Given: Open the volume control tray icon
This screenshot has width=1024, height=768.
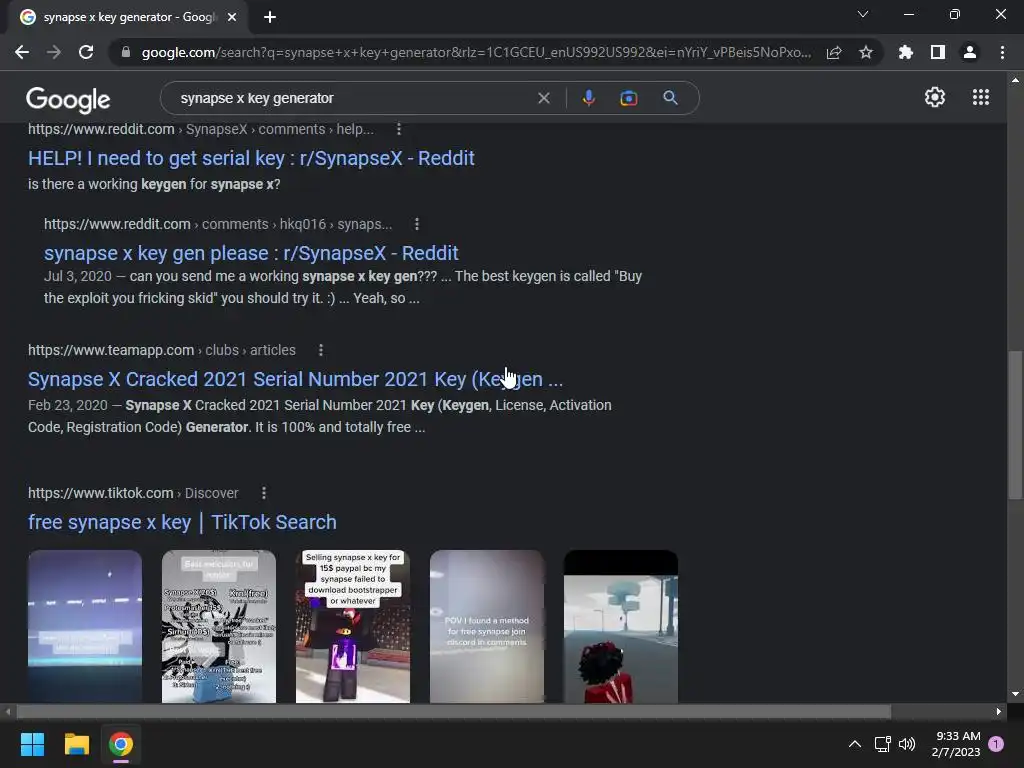Looking at the screenshot, I should tap(907, 744).
